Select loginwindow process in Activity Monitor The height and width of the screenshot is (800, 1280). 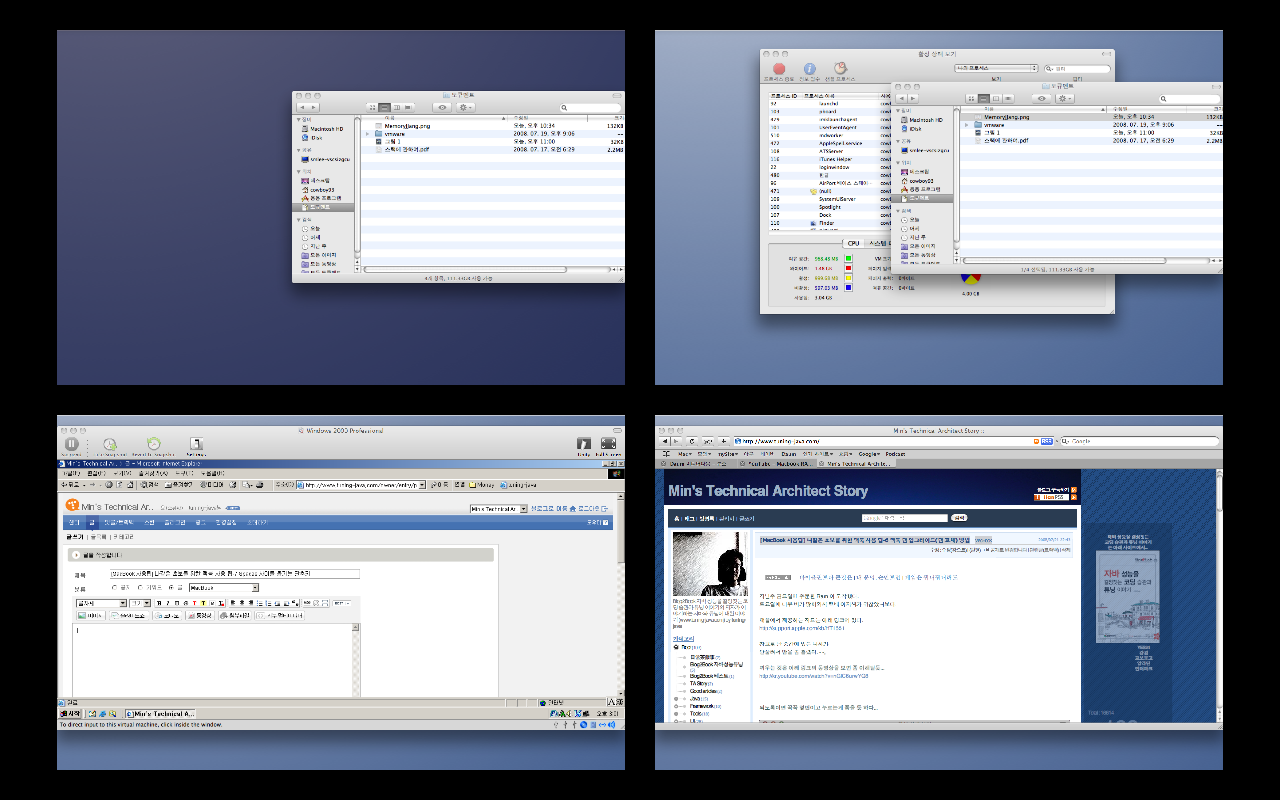[x=834, y=167]
